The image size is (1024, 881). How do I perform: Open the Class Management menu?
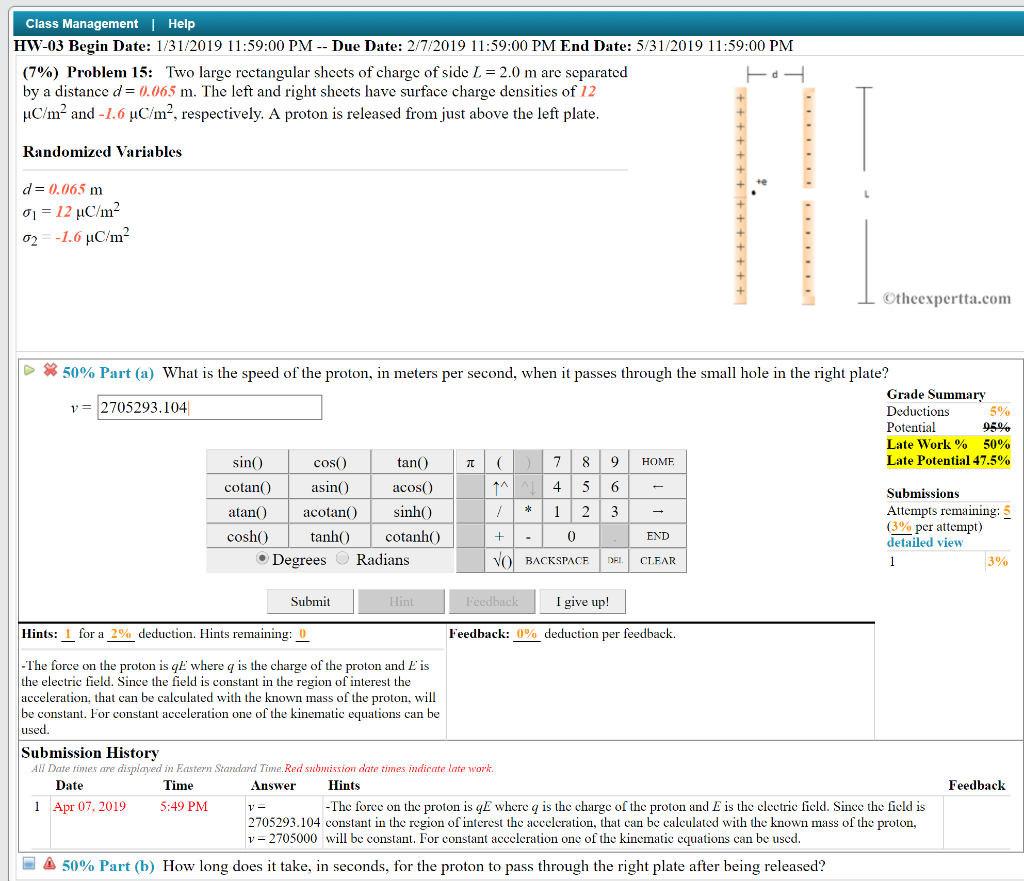(82, 23)
